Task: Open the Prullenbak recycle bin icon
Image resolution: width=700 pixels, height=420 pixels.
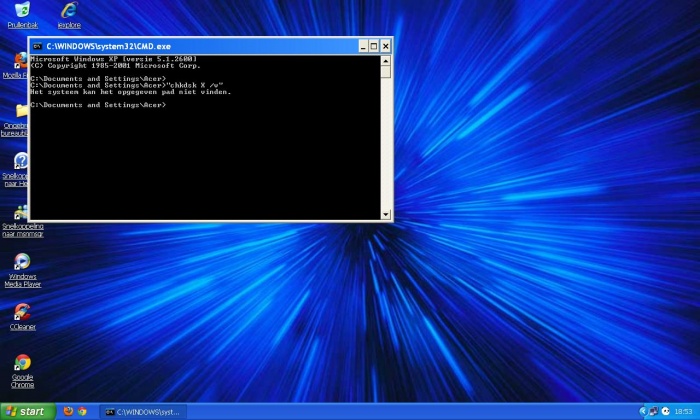Action: pyautogui.click(x=22, y=15)
